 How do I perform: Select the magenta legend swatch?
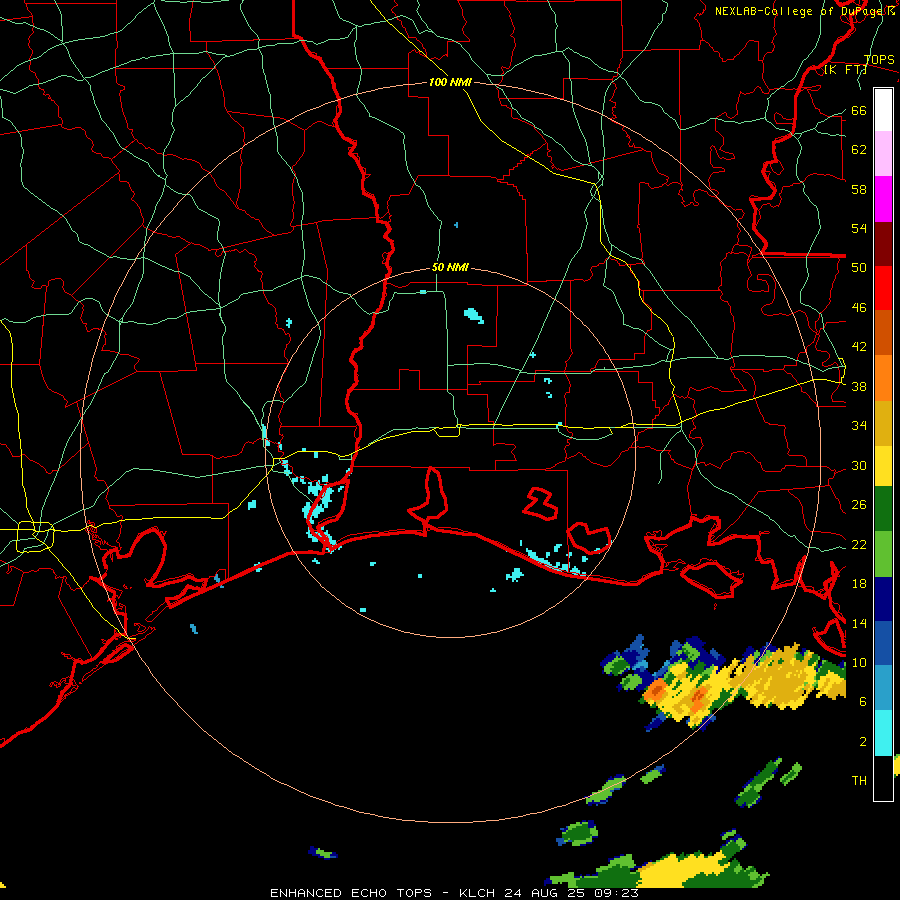pos(883,199)
